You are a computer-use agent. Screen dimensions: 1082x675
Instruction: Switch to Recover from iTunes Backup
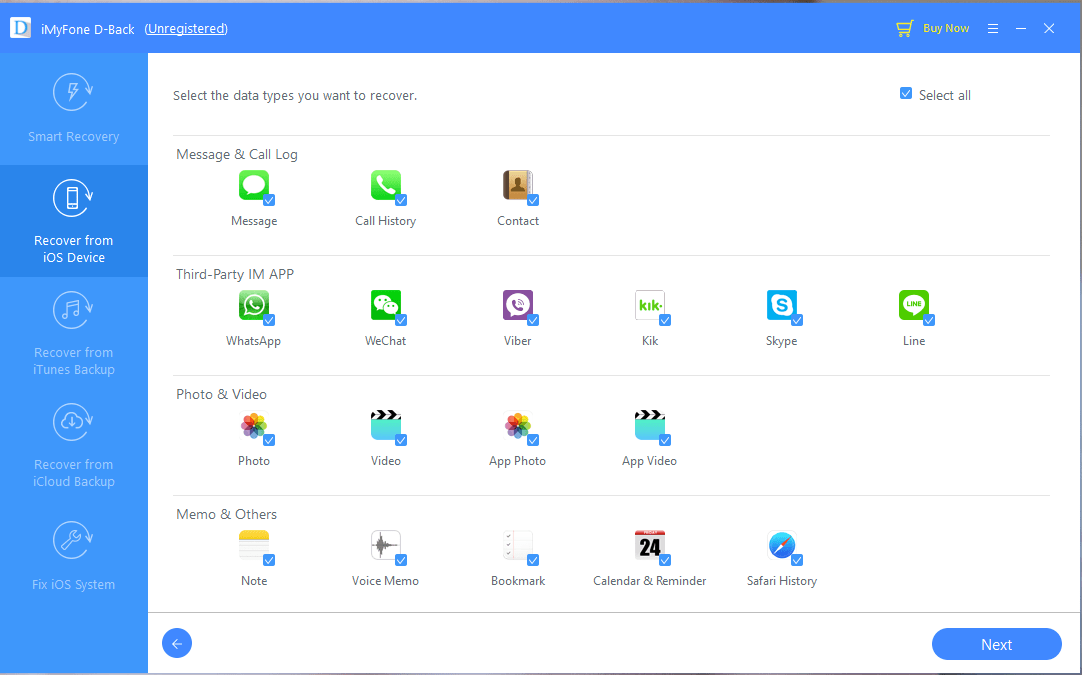(73, 335)
